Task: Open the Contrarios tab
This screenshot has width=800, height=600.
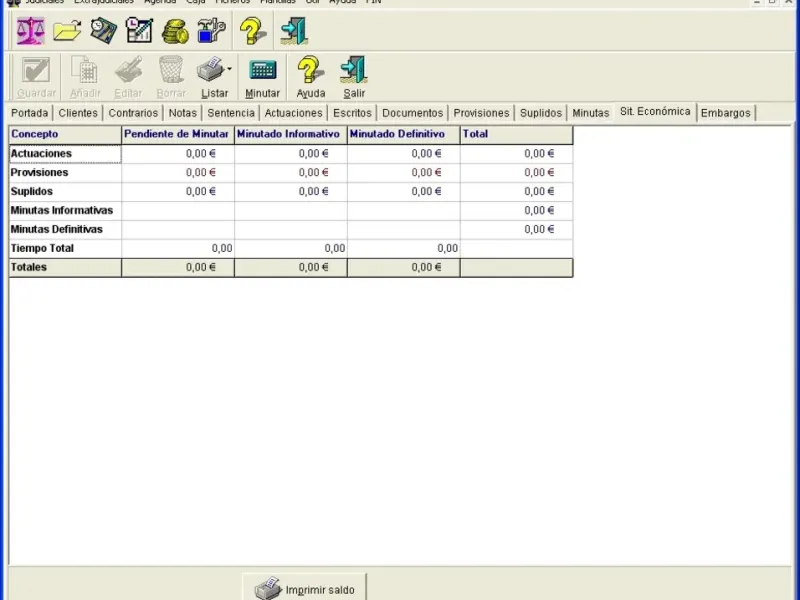Action: (133, 113)
